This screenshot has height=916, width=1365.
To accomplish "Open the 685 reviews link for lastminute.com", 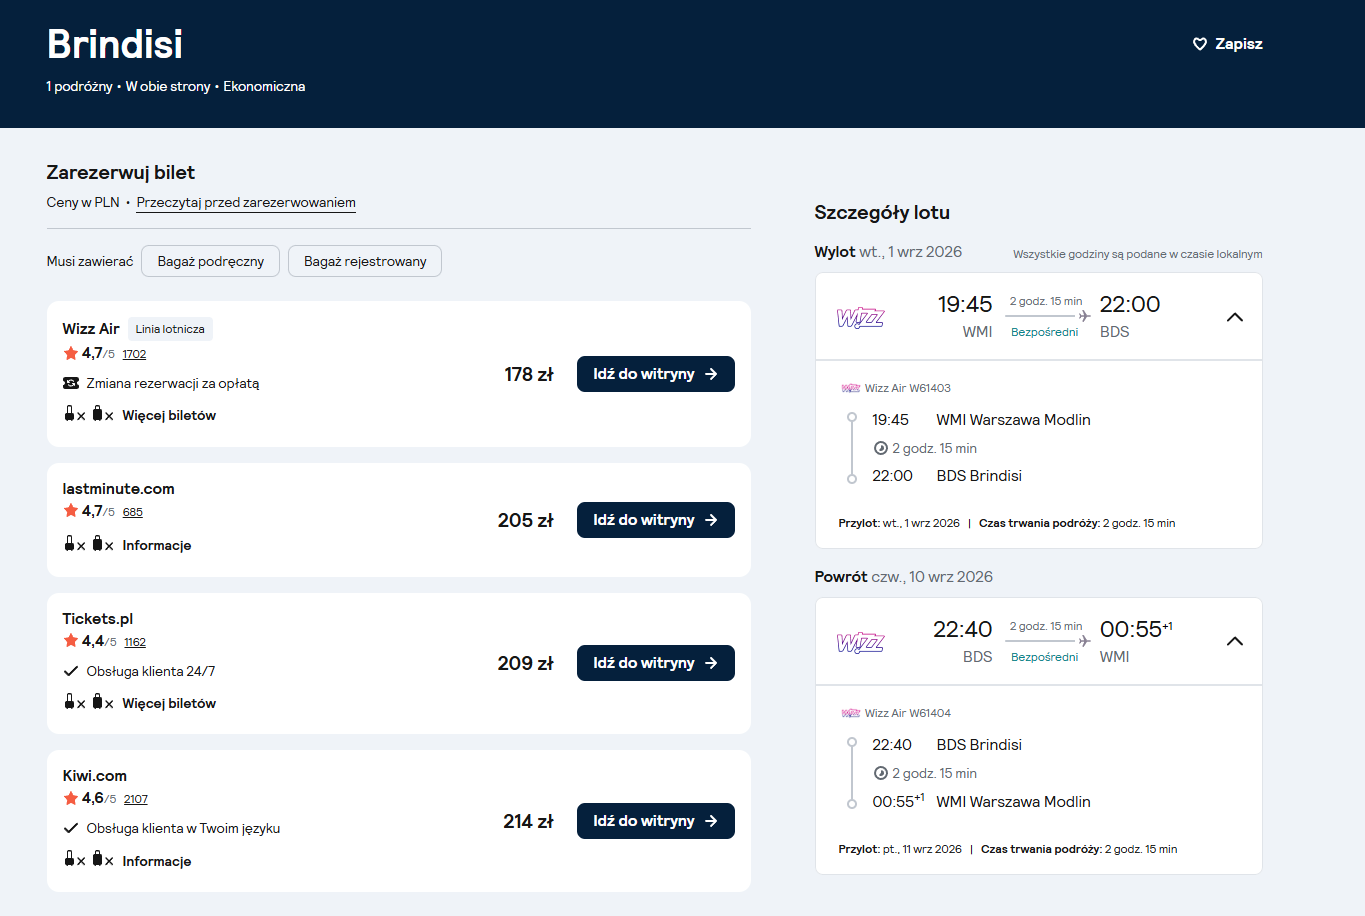I will click(133, 512).
